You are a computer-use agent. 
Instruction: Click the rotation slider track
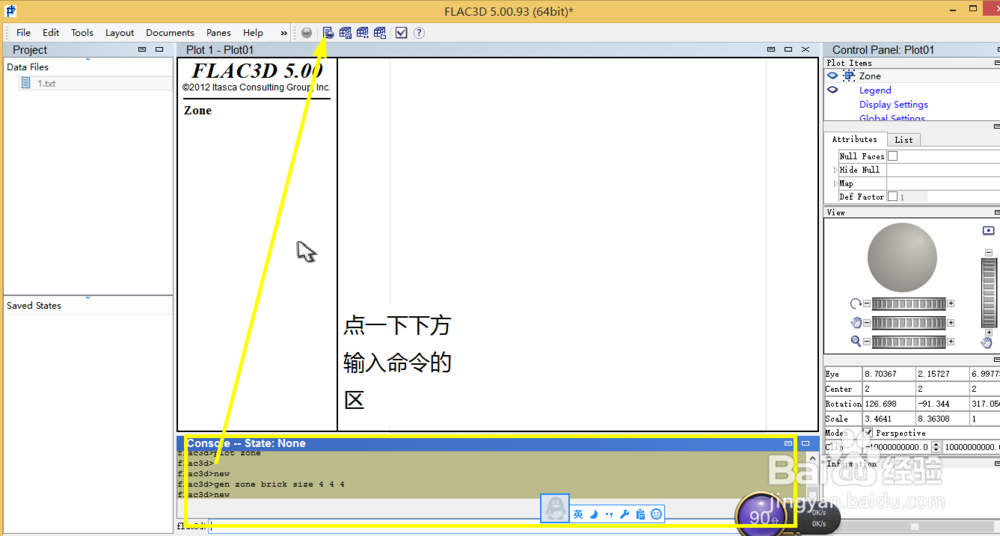(x=909, y=304)
